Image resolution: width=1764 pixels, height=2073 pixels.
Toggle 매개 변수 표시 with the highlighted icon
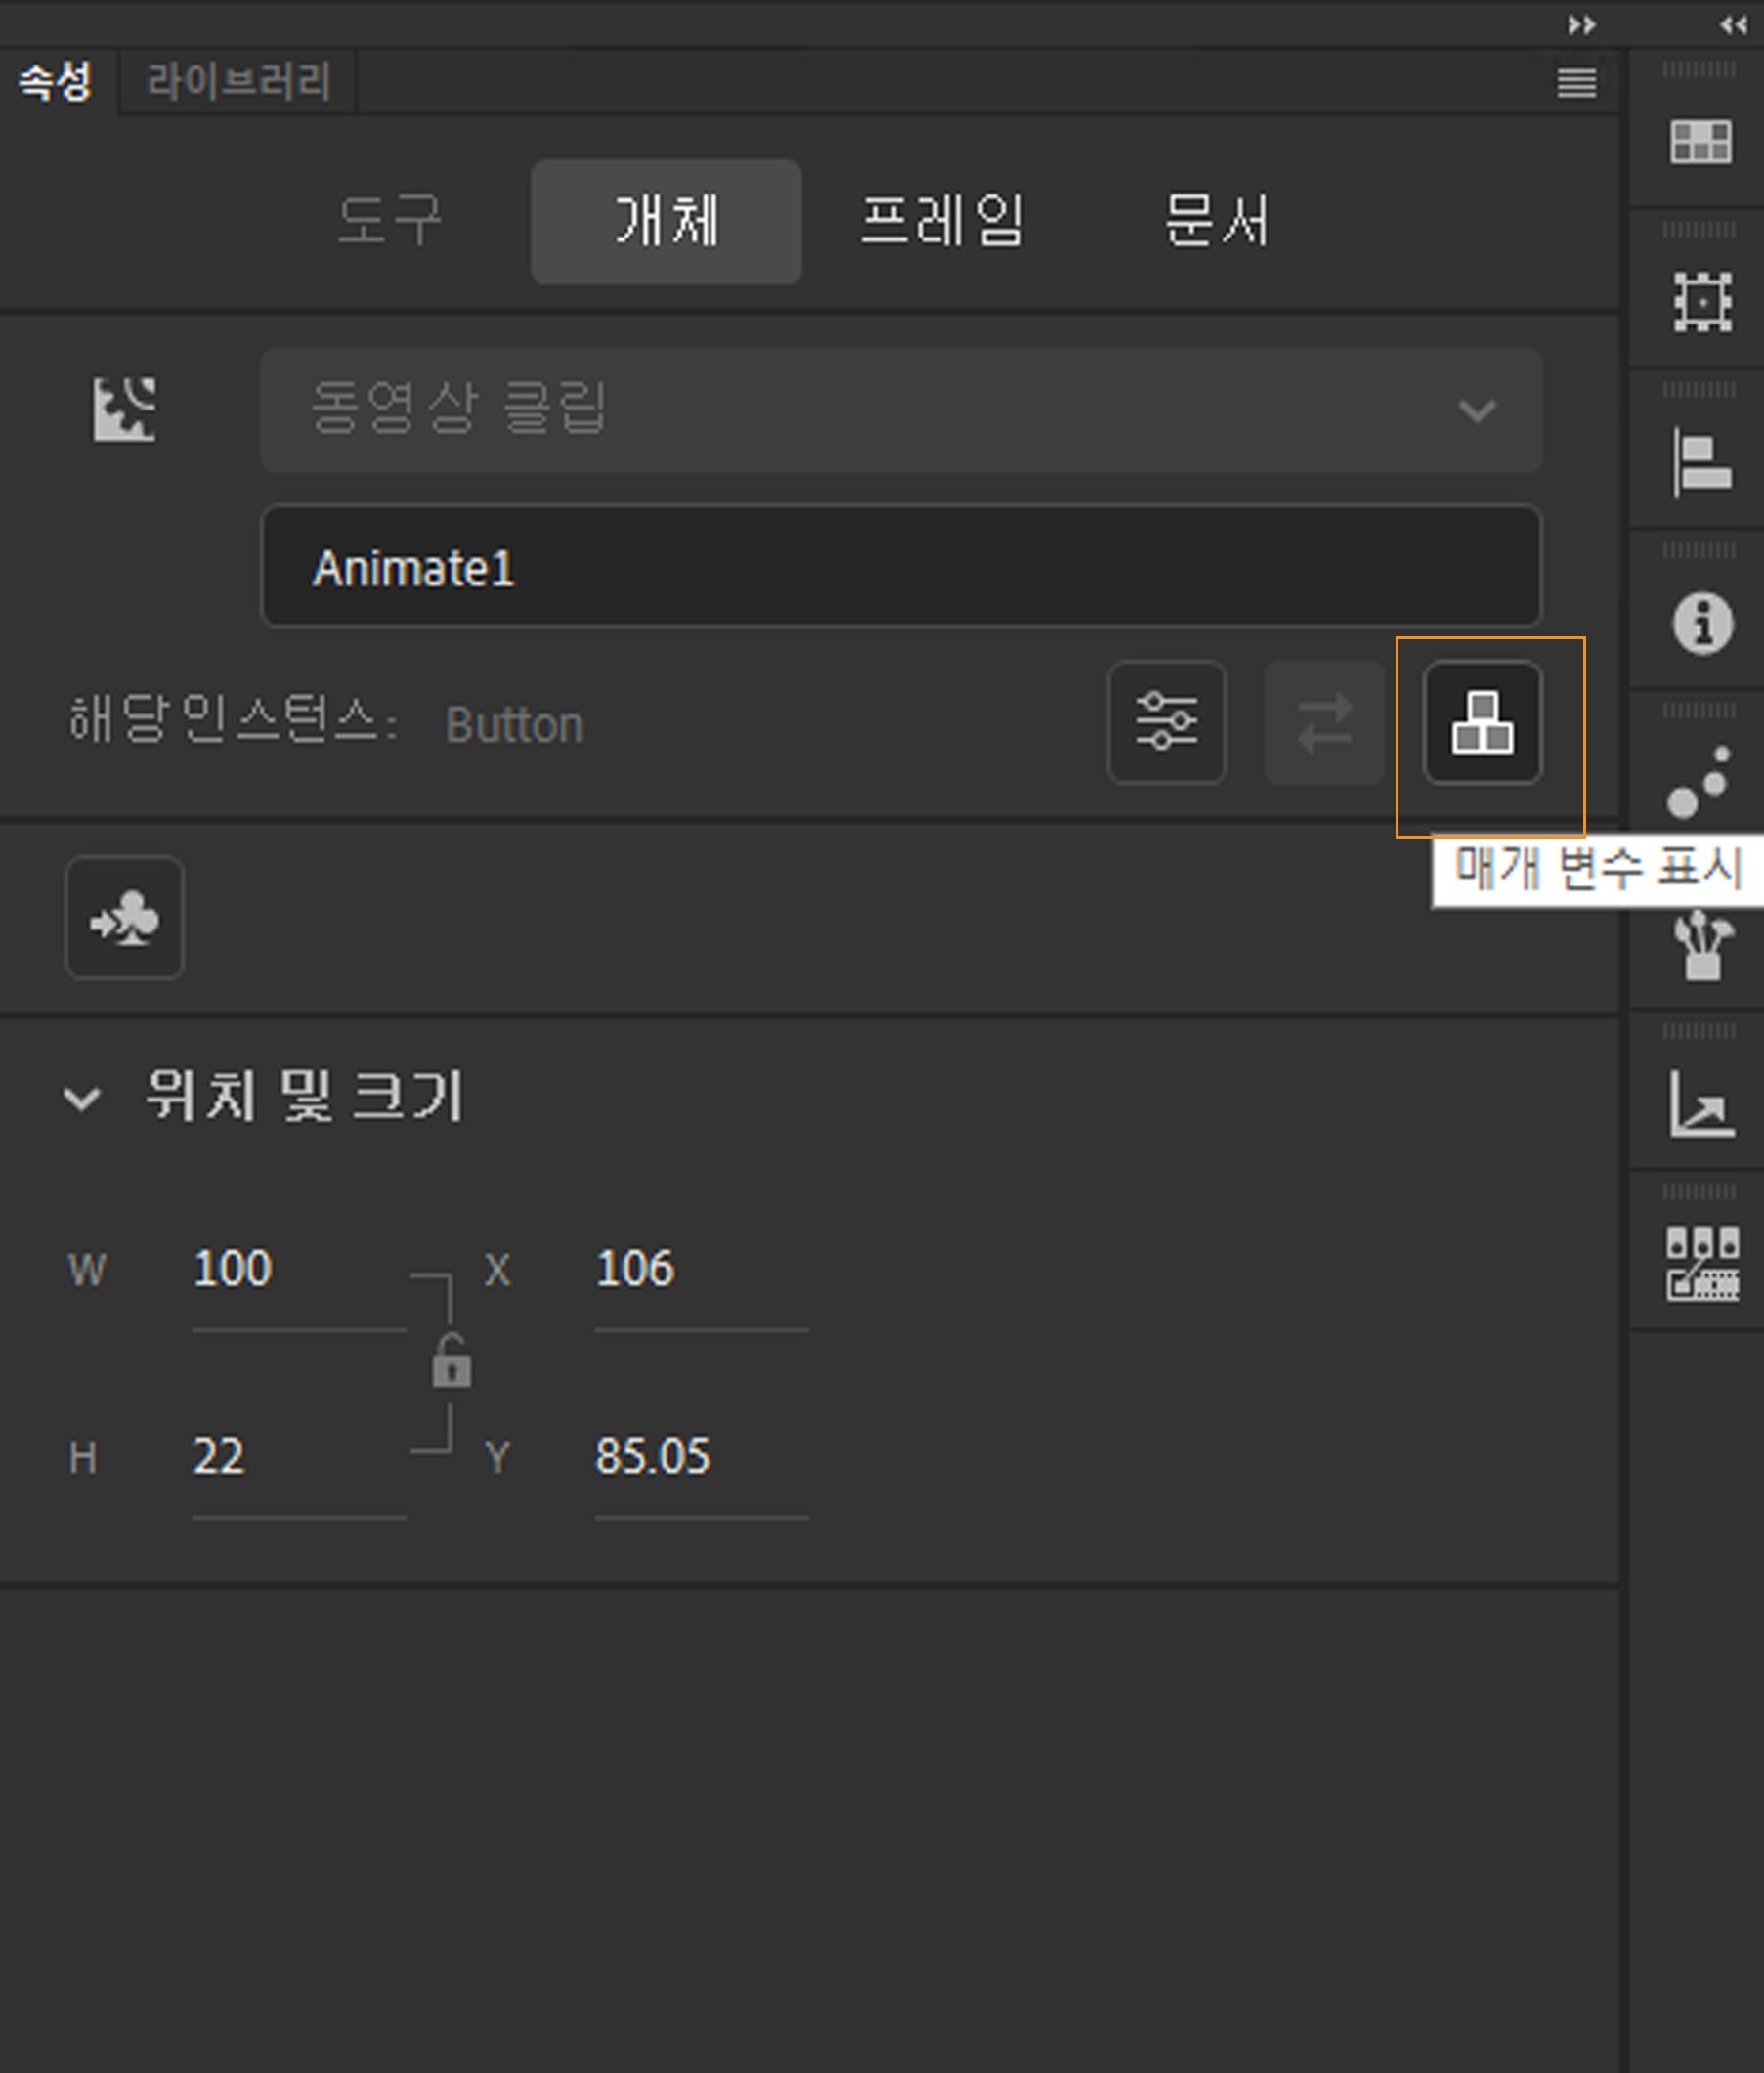click(1482, 722)
